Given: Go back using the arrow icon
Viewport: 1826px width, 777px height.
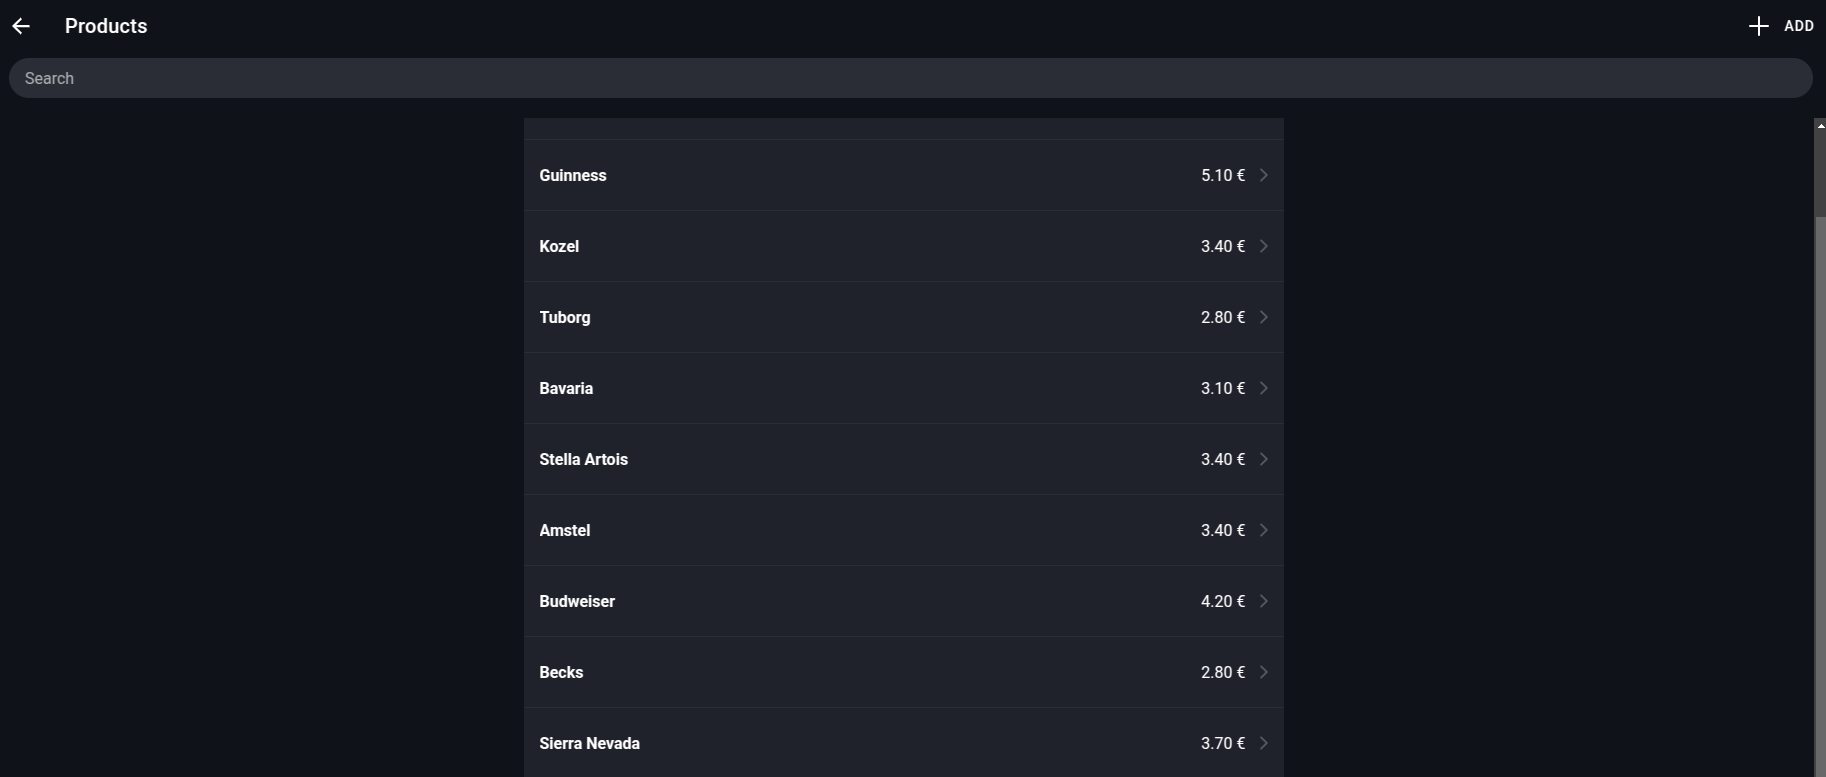Looking at the screenshot, I should coord(21,26).
